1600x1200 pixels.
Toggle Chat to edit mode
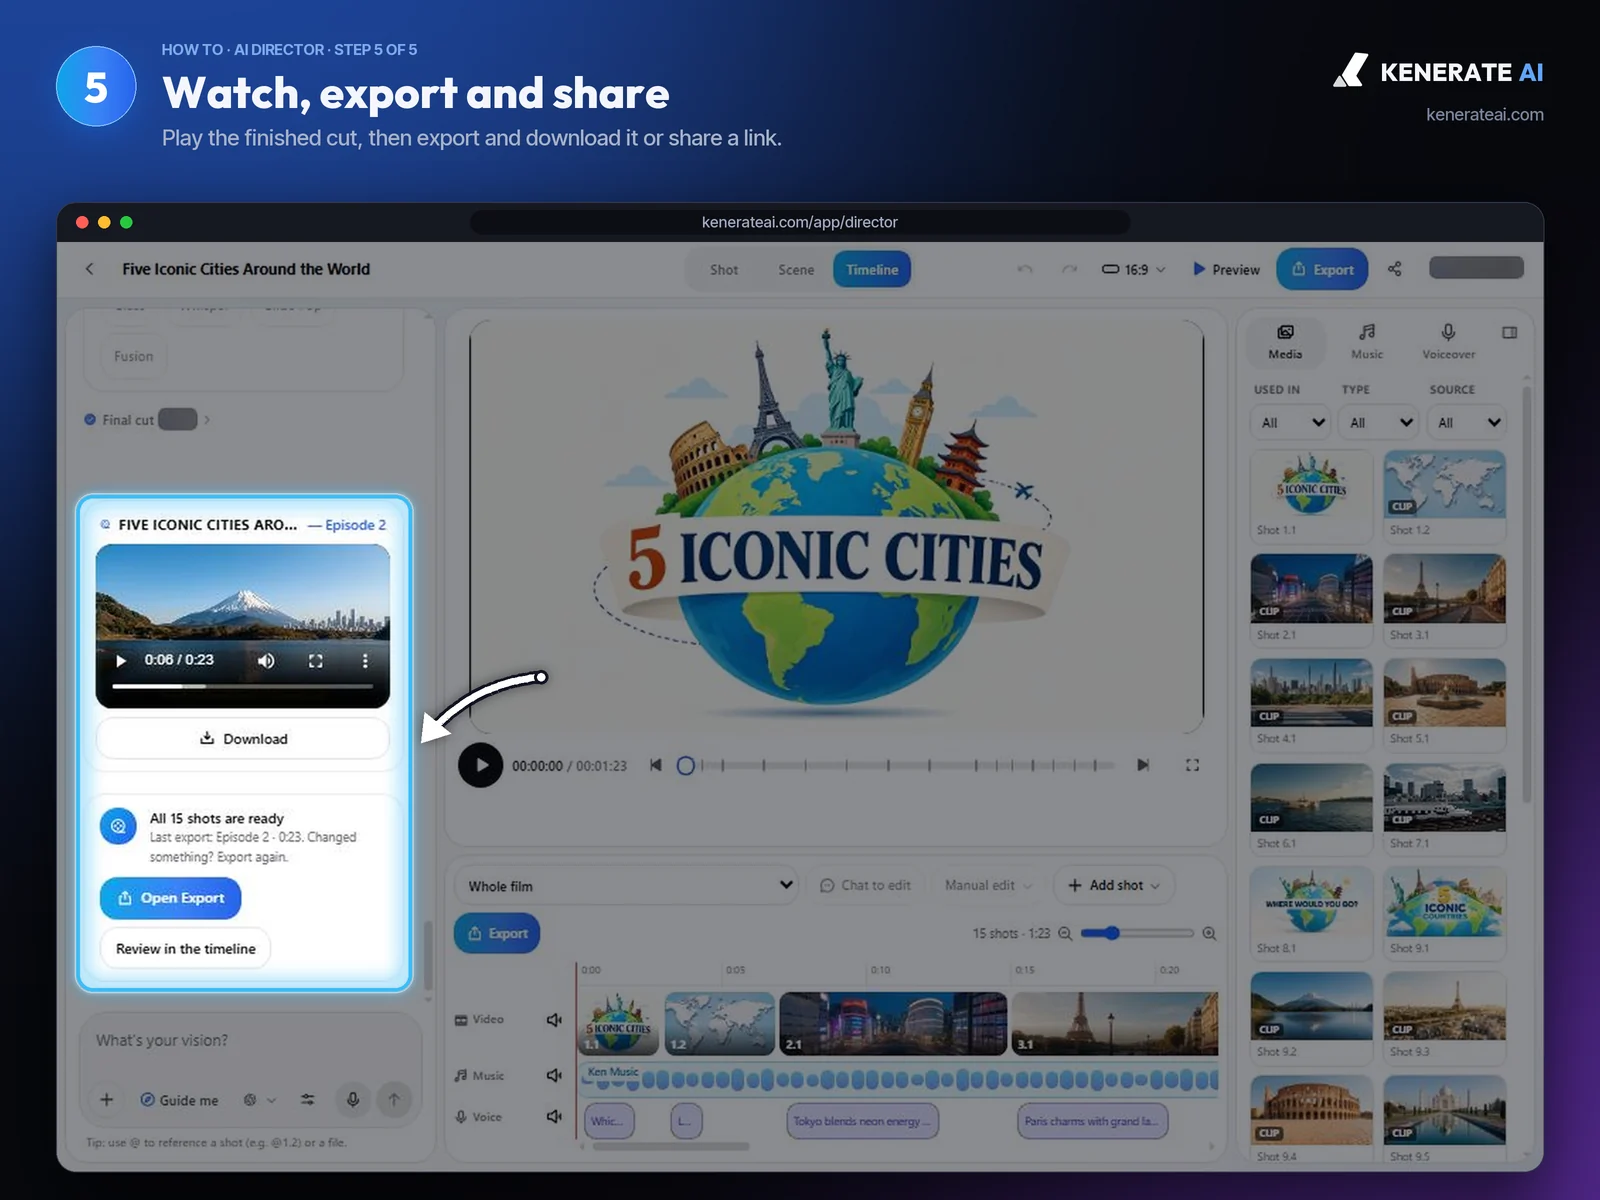tap(866, 885)
